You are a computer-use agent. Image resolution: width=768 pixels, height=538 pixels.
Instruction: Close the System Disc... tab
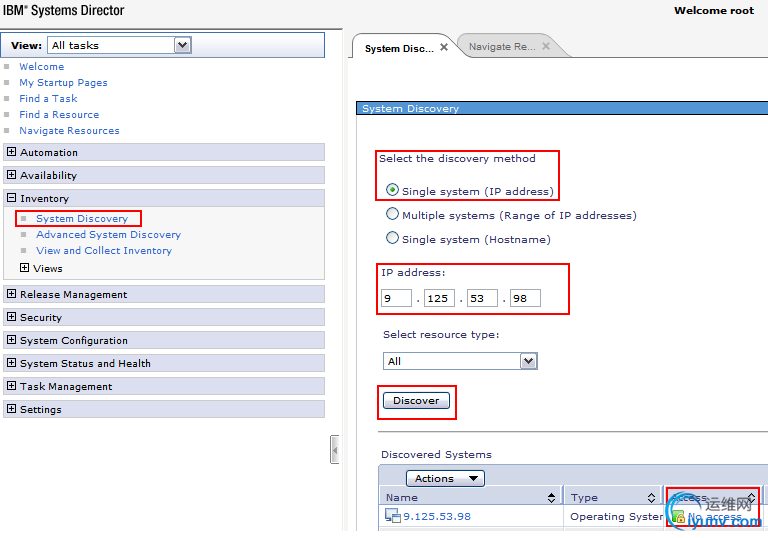click(444, 48)
